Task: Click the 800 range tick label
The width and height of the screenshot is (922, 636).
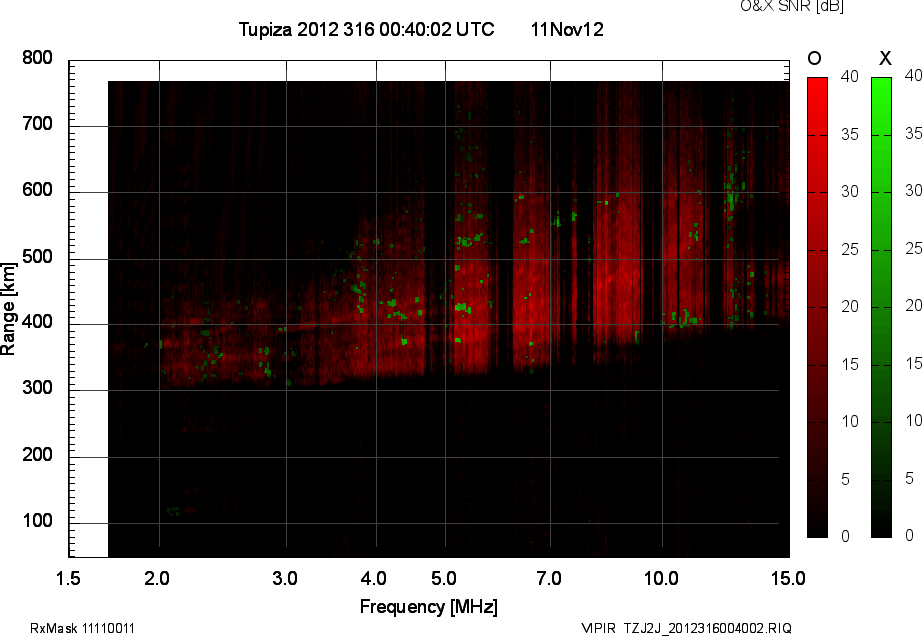Action: tap(37, 58)
